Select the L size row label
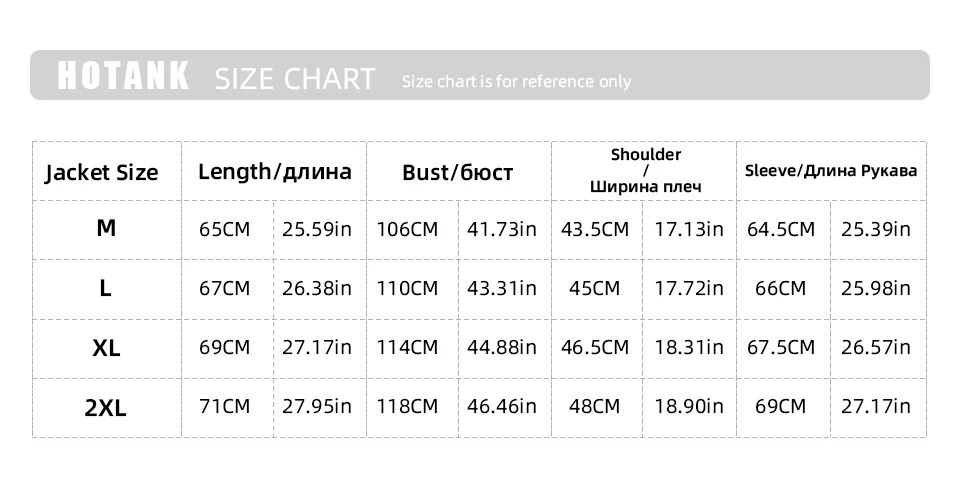The image size is (960, 497). (105, 288)
